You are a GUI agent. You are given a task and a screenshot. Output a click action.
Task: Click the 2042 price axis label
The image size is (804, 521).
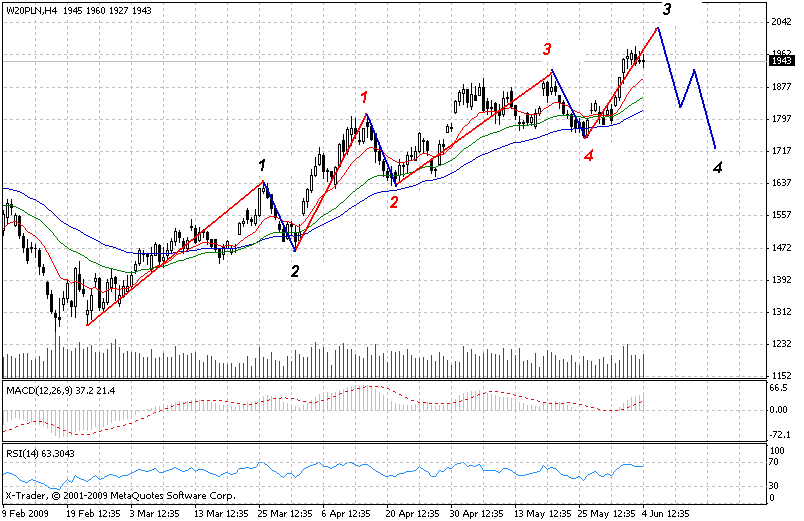(781, 22)
